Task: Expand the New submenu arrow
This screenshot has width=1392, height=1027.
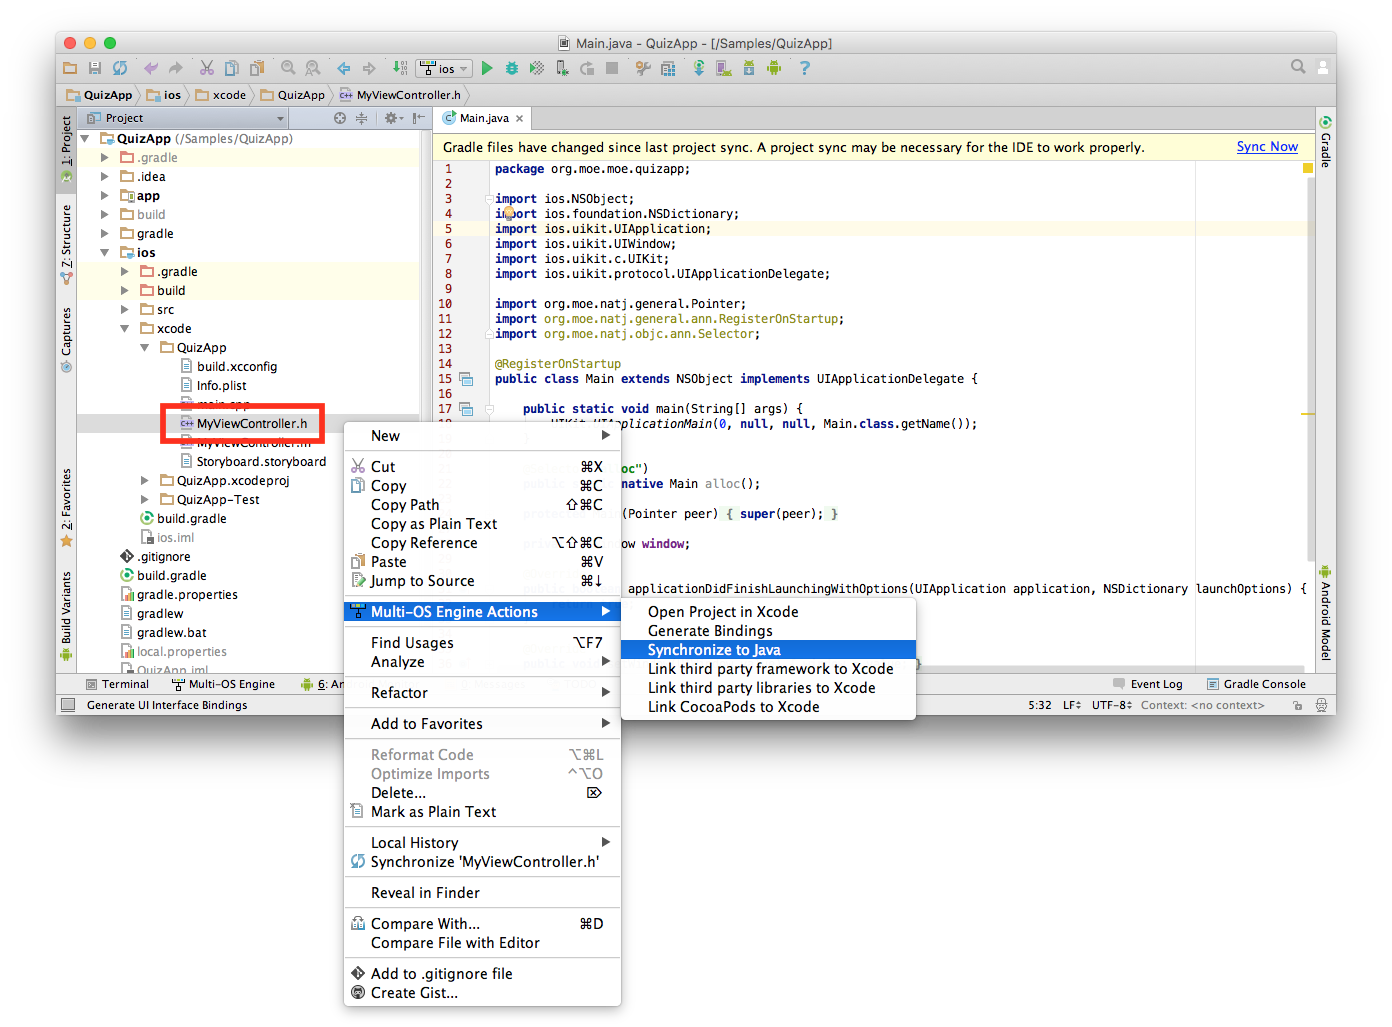Action: point(605,436)
